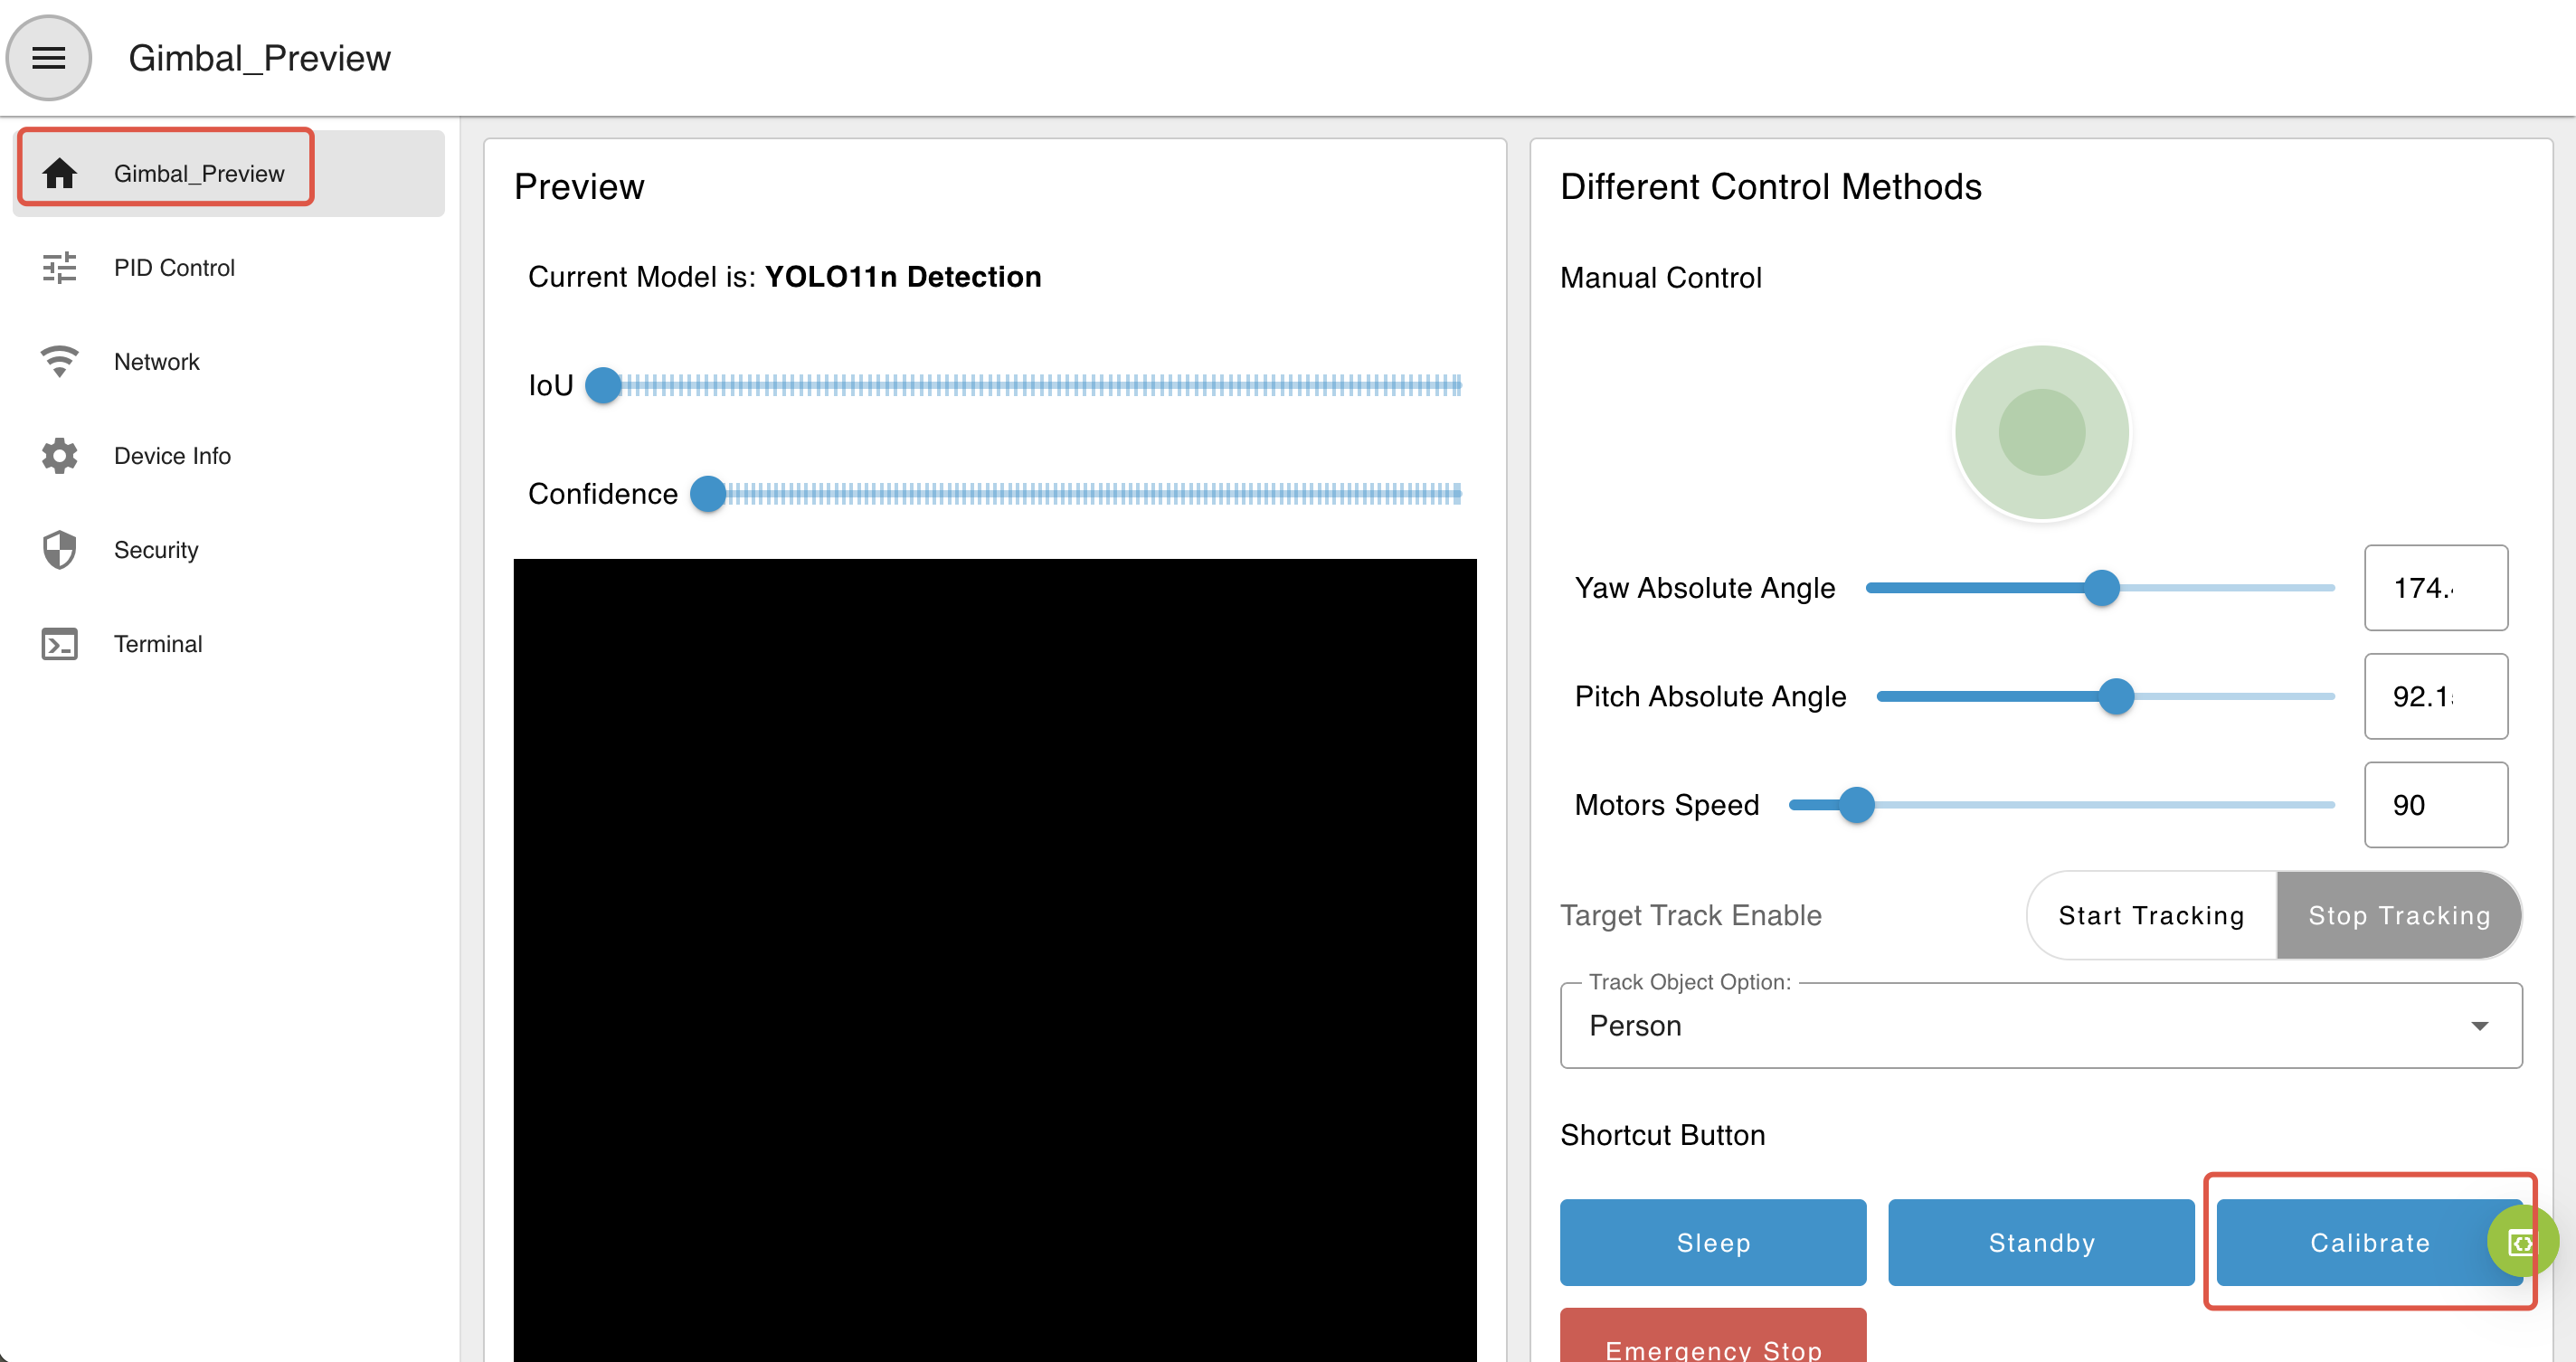Click the Sleep shortcut button

[x=1712, y=1242]
